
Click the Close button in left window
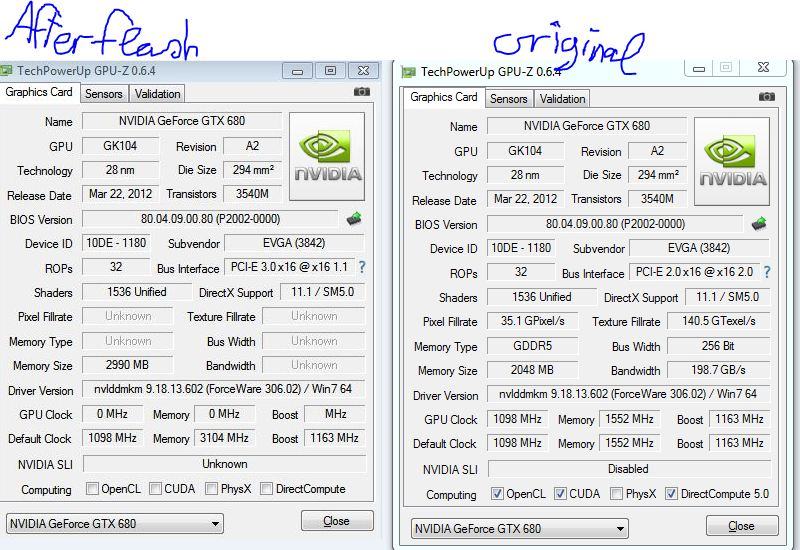[x=337, y=521]
